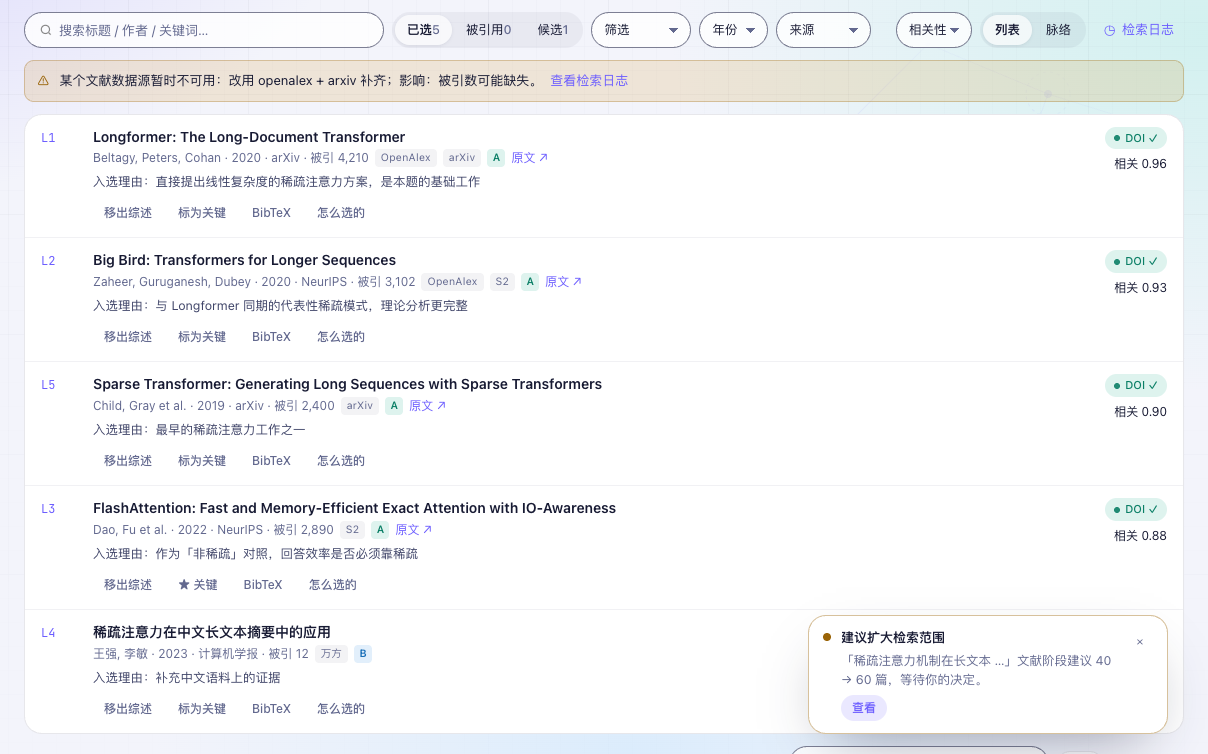Viewport: 1208px width, 754px height.
Task: Open the Big Bird paper title
Action: tap(244, 260)
